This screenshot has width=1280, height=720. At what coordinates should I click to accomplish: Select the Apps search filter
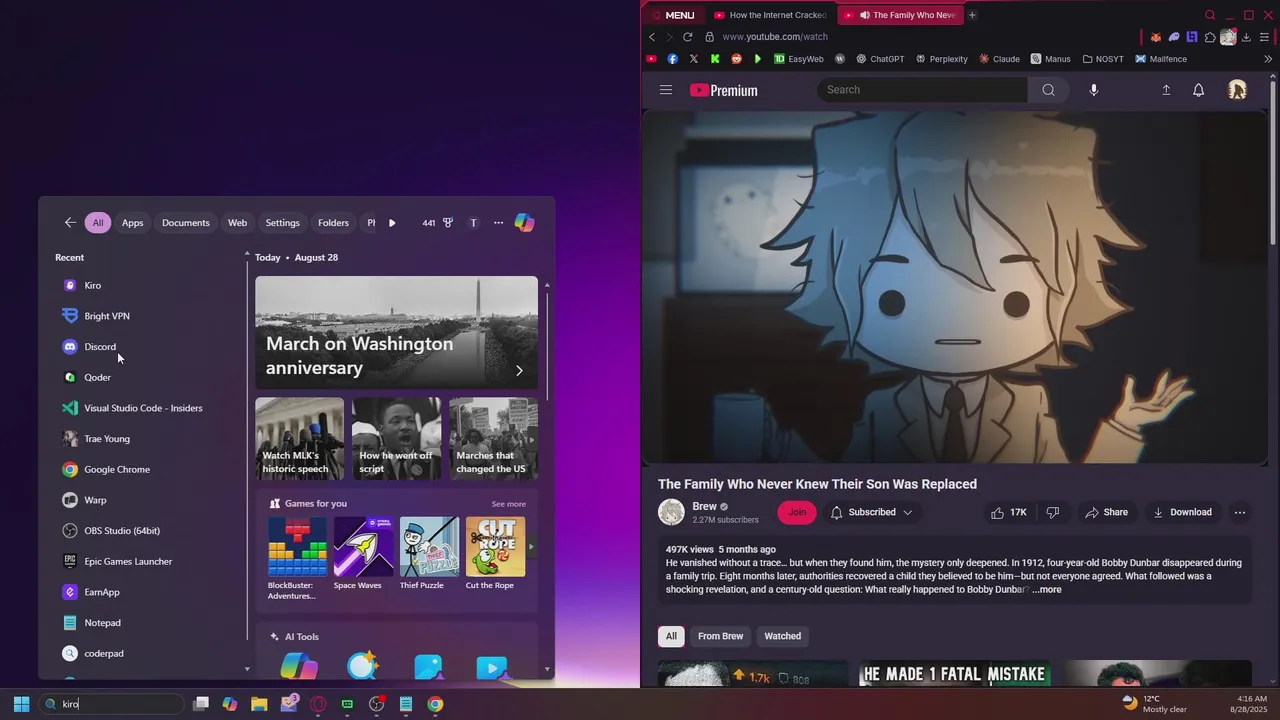coord(133,223)
